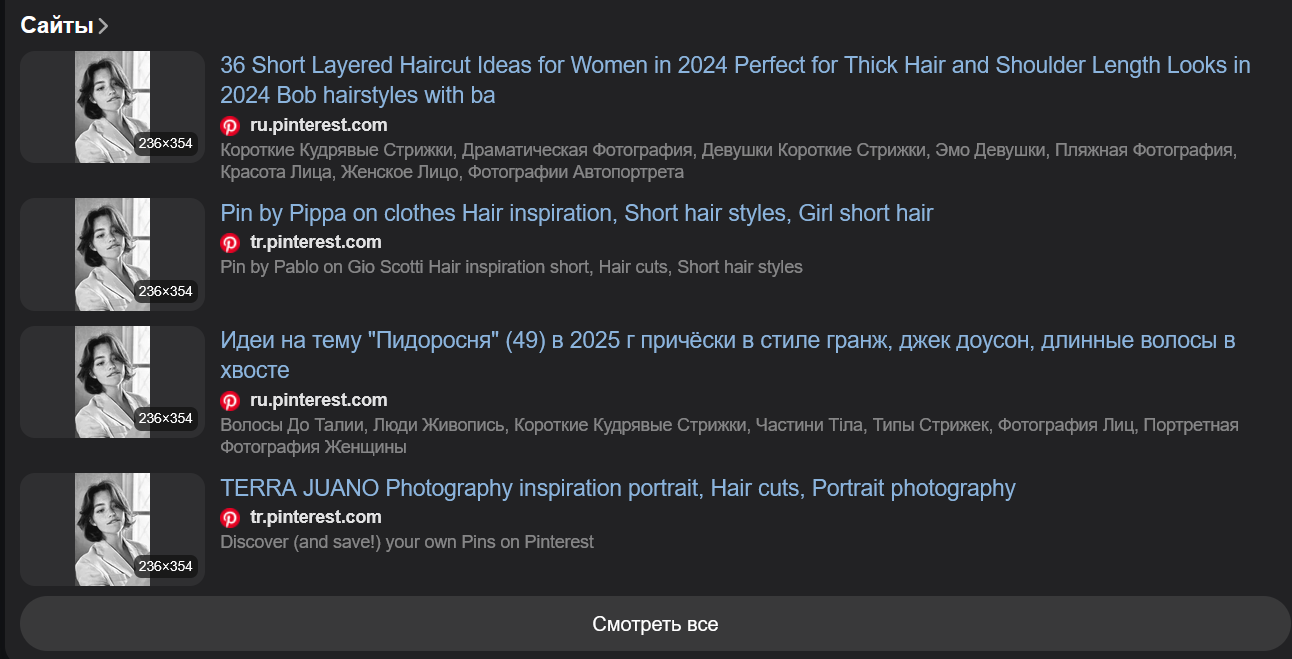Open the Сайты section heading
The width and height of the screenshot is (1292, 659).
click(x=57, y=26)
